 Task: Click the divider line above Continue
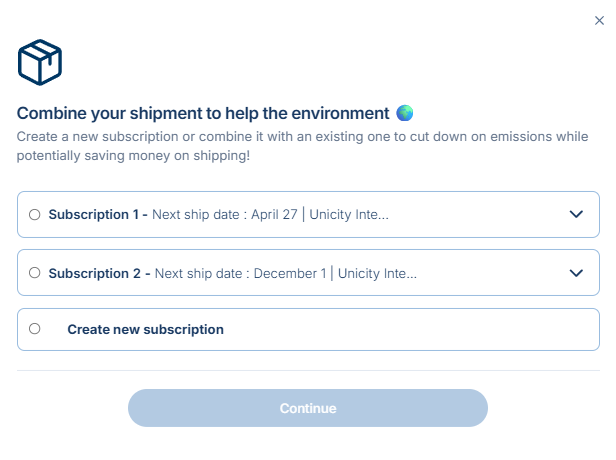point(308,370)
